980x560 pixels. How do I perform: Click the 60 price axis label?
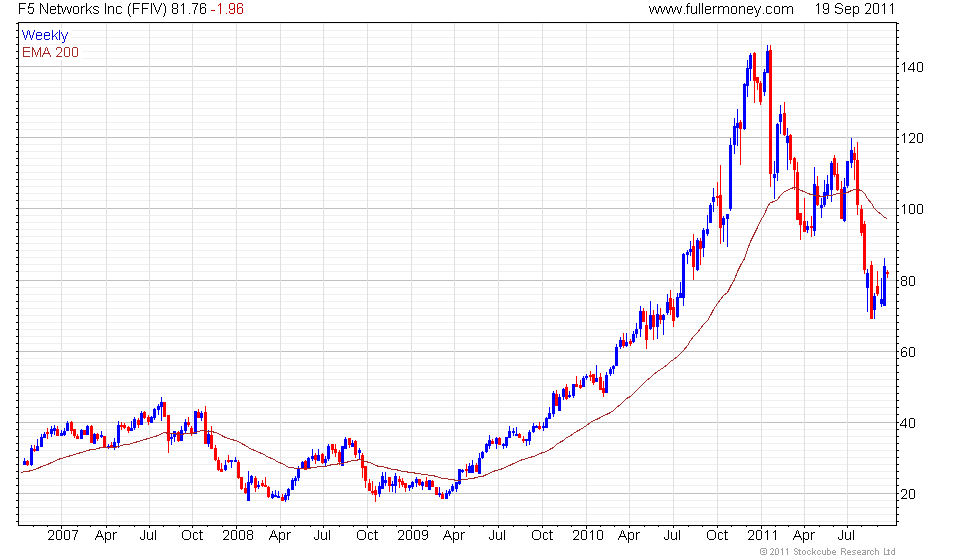(908, 352)
